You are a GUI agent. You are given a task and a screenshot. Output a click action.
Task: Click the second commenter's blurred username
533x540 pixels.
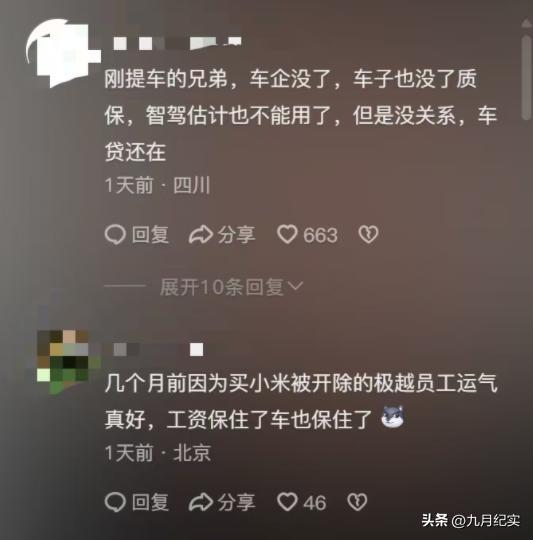tap(158, 349)
